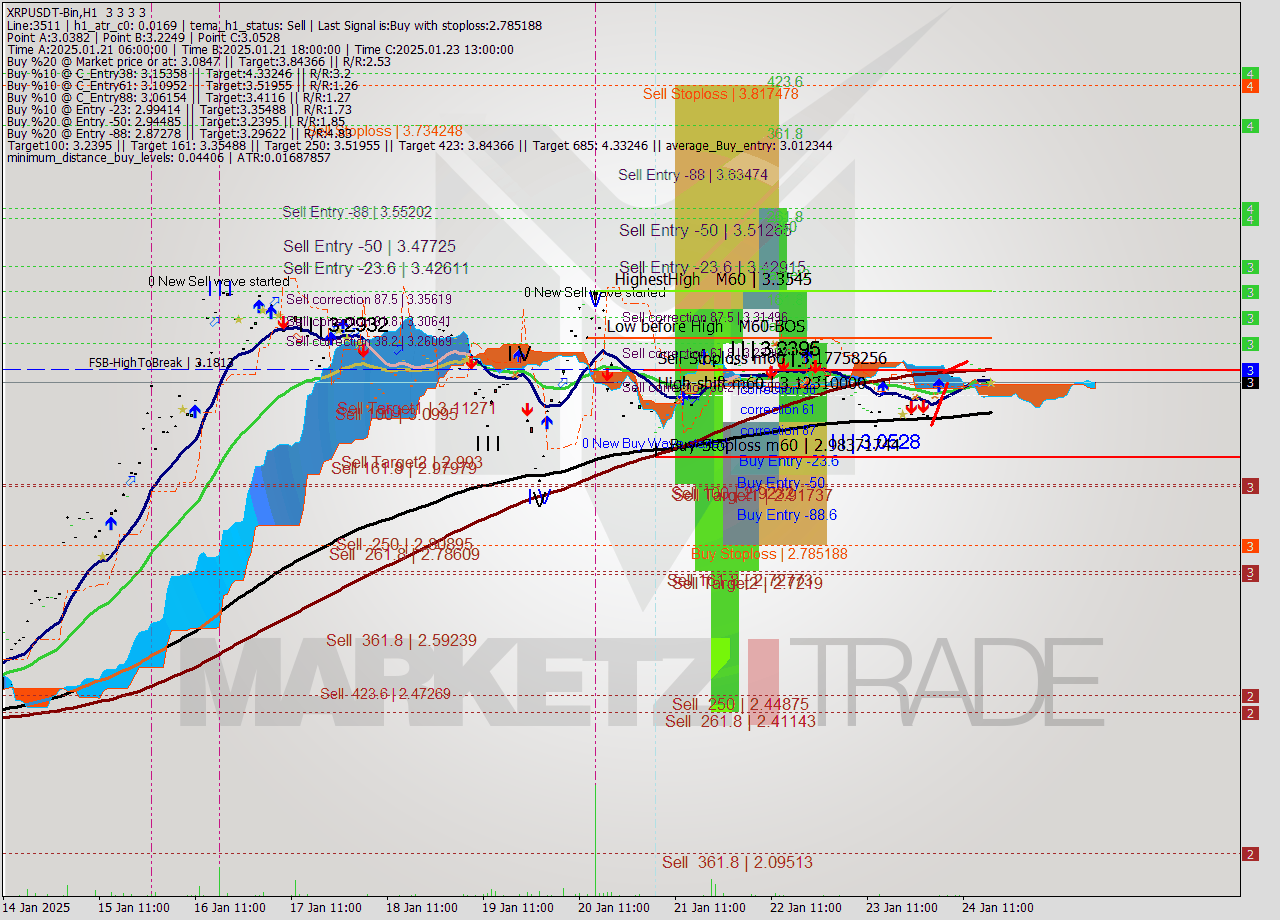Click the 'Line:3511 | h1_atr_c0' info line
The height and width of the screenshot is (920, 1280).
tap(274, 25)
